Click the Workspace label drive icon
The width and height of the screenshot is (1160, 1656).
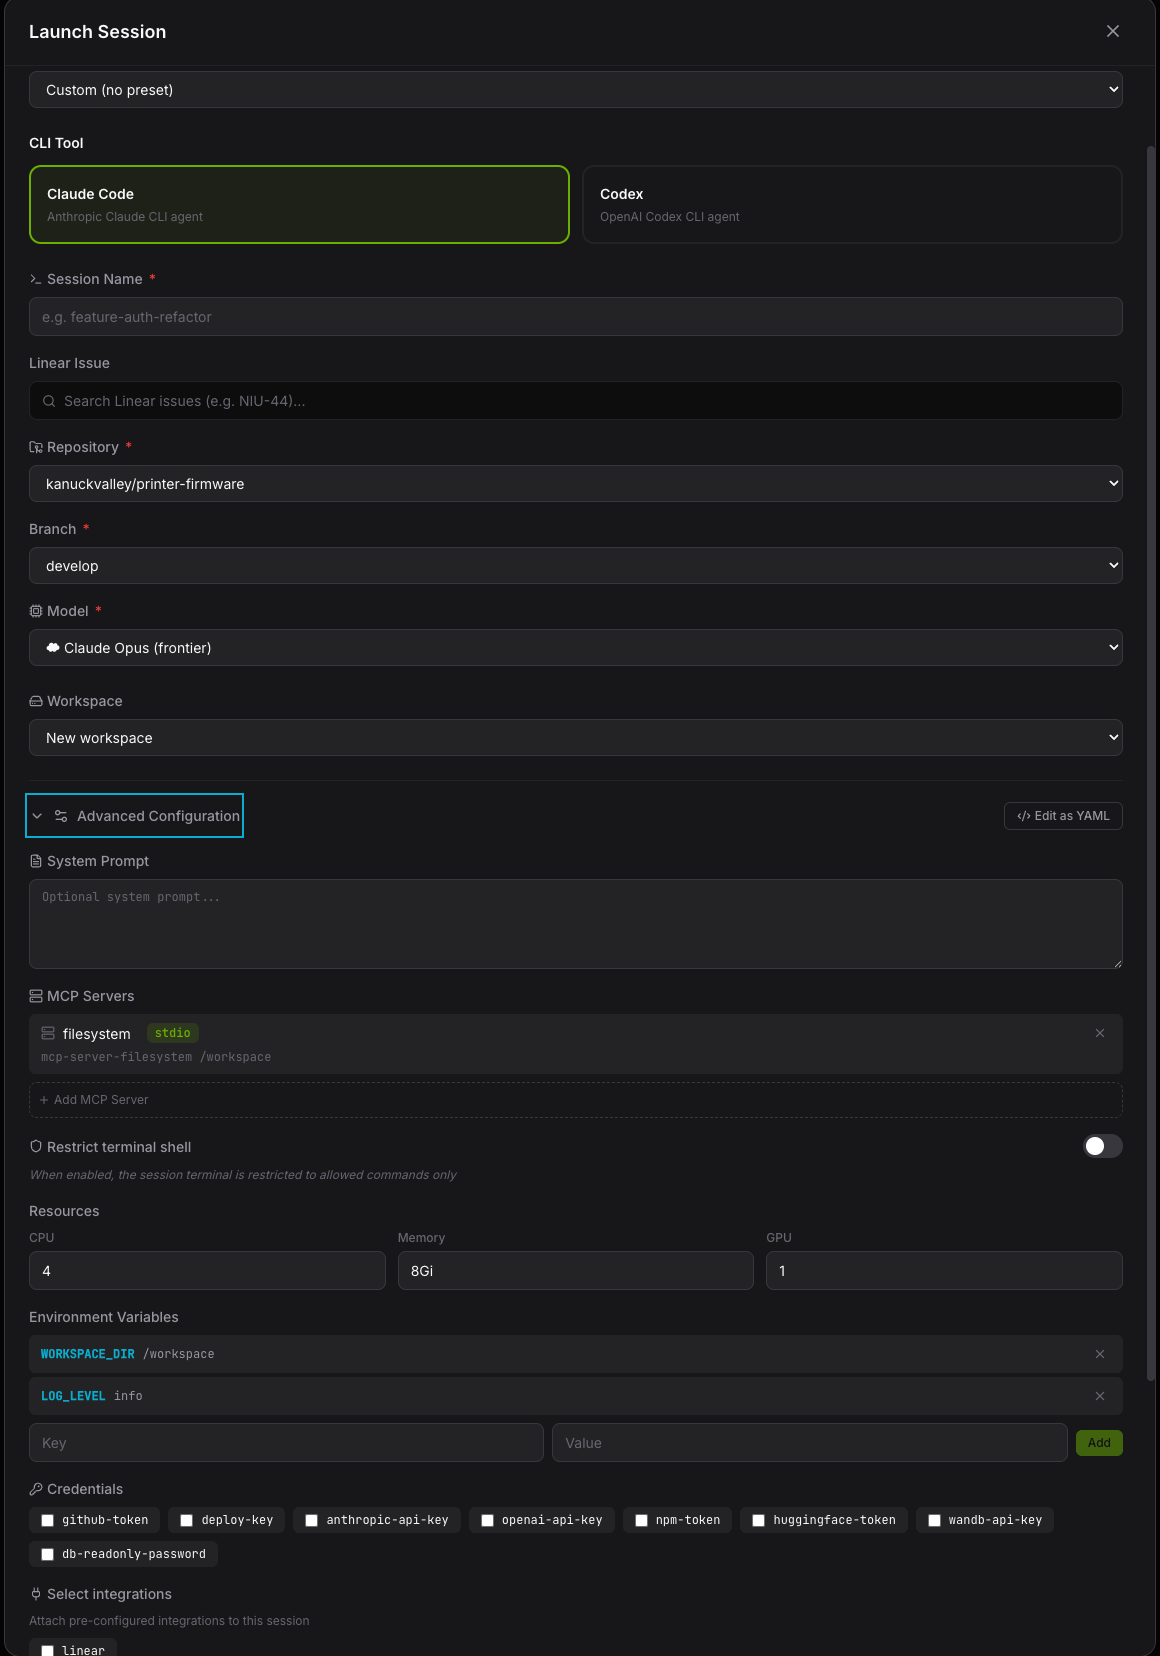click(36, 701)
